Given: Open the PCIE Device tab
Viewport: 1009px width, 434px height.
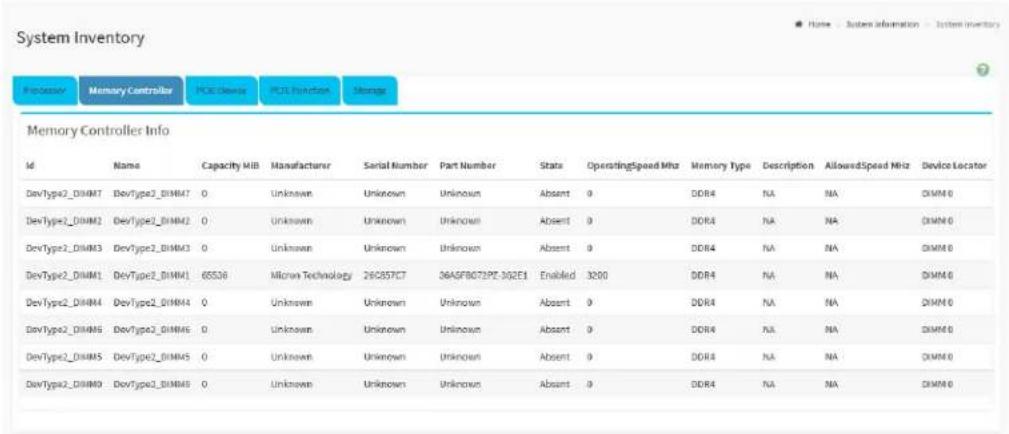Looking at the screenshot, I should [221, 91].
